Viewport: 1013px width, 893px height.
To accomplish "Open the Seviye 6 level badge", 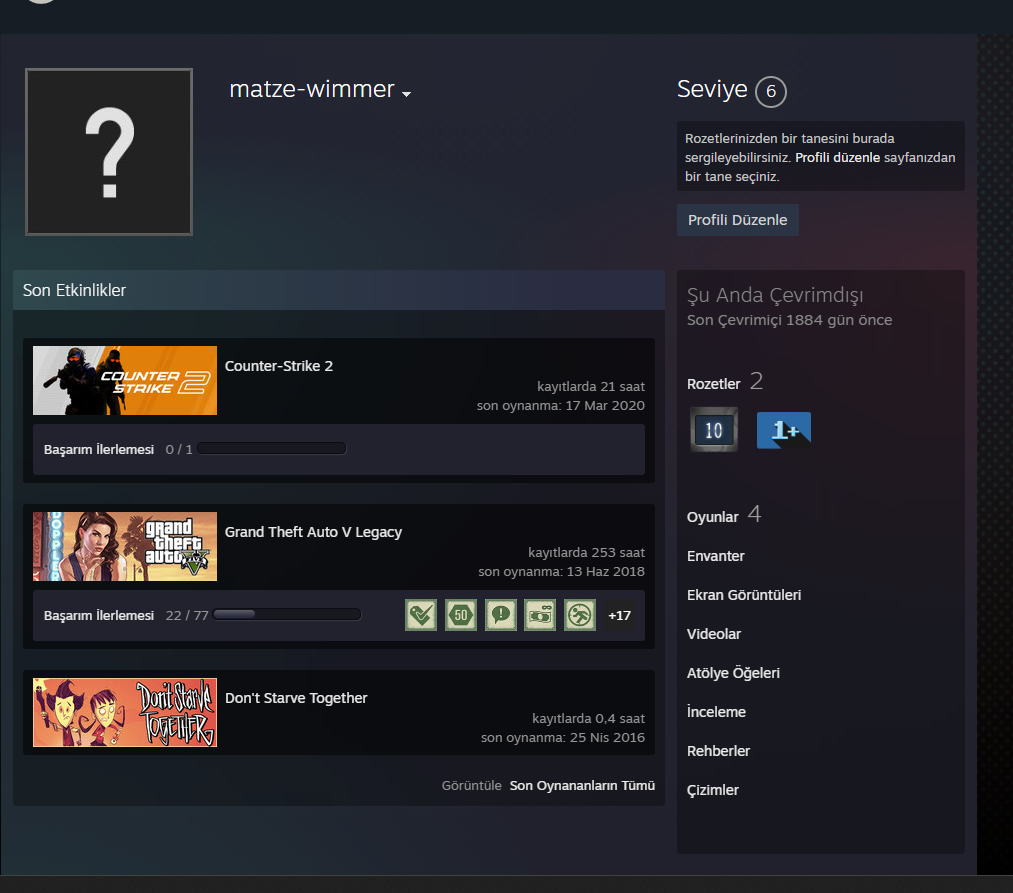I will coord(771,92).
